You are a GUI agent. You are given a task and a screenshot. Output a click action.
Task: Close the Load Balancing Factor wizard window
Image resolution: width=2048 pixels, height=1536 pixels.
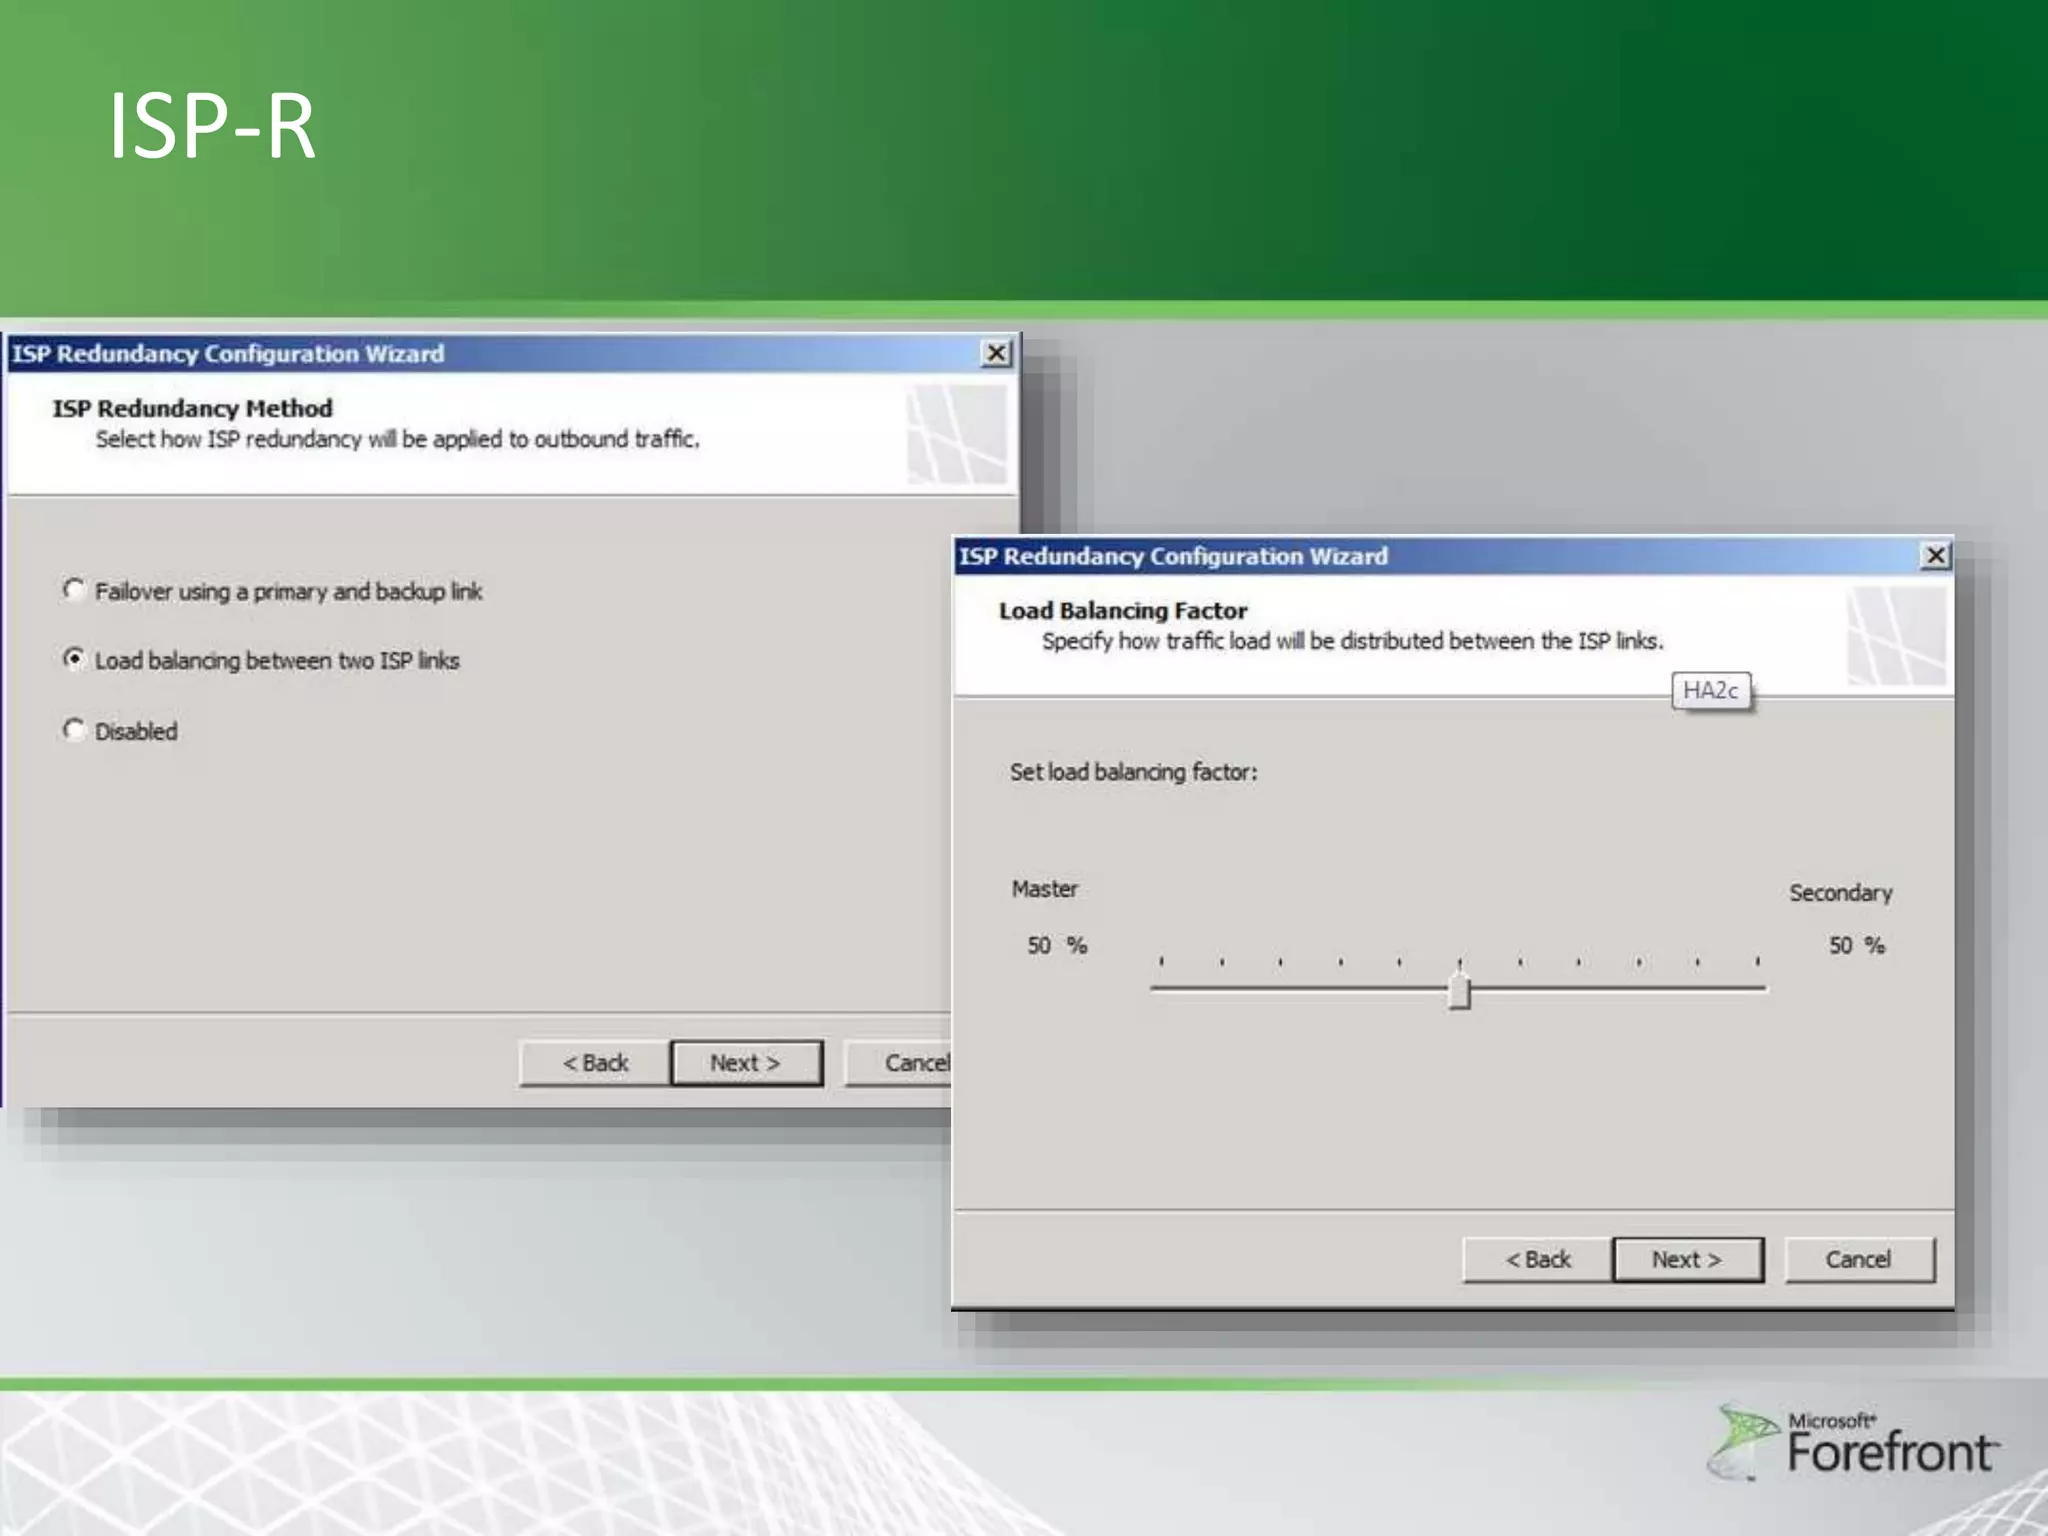[x=1936, y=556]
